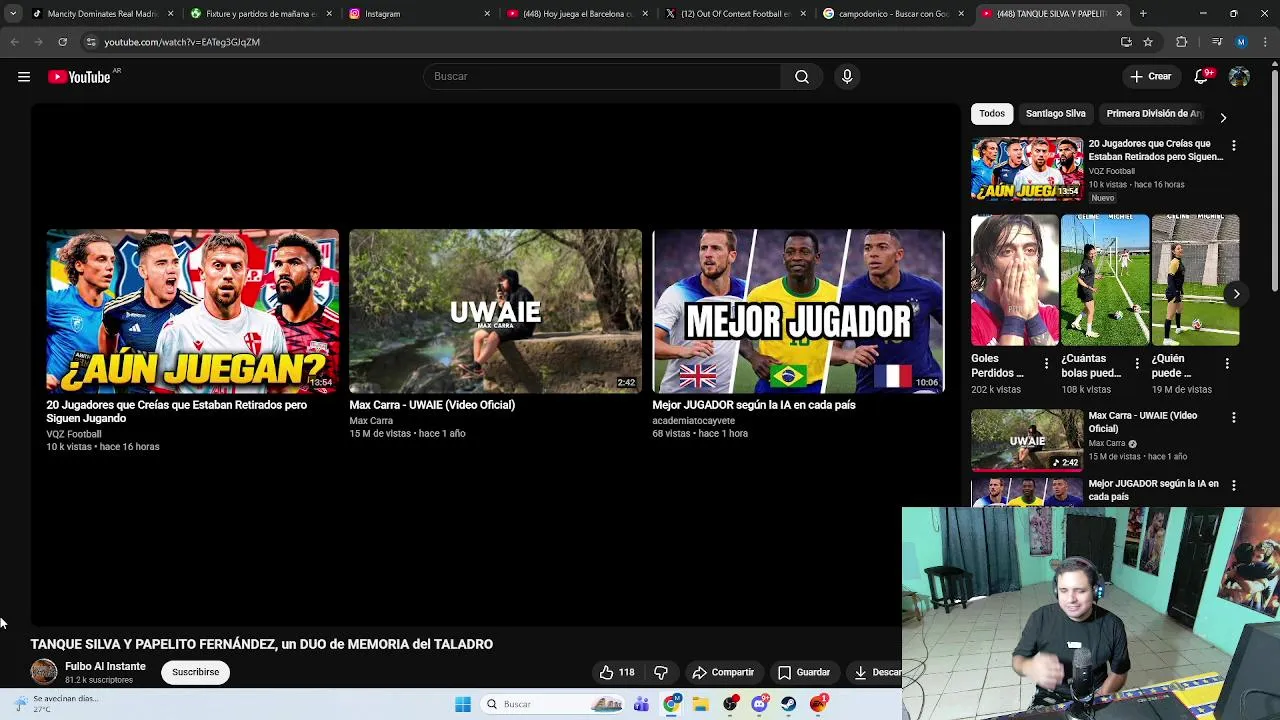Select the Primera División filter chip
Viewport: 1280px width, 720px height.
tap(1153, 114)
